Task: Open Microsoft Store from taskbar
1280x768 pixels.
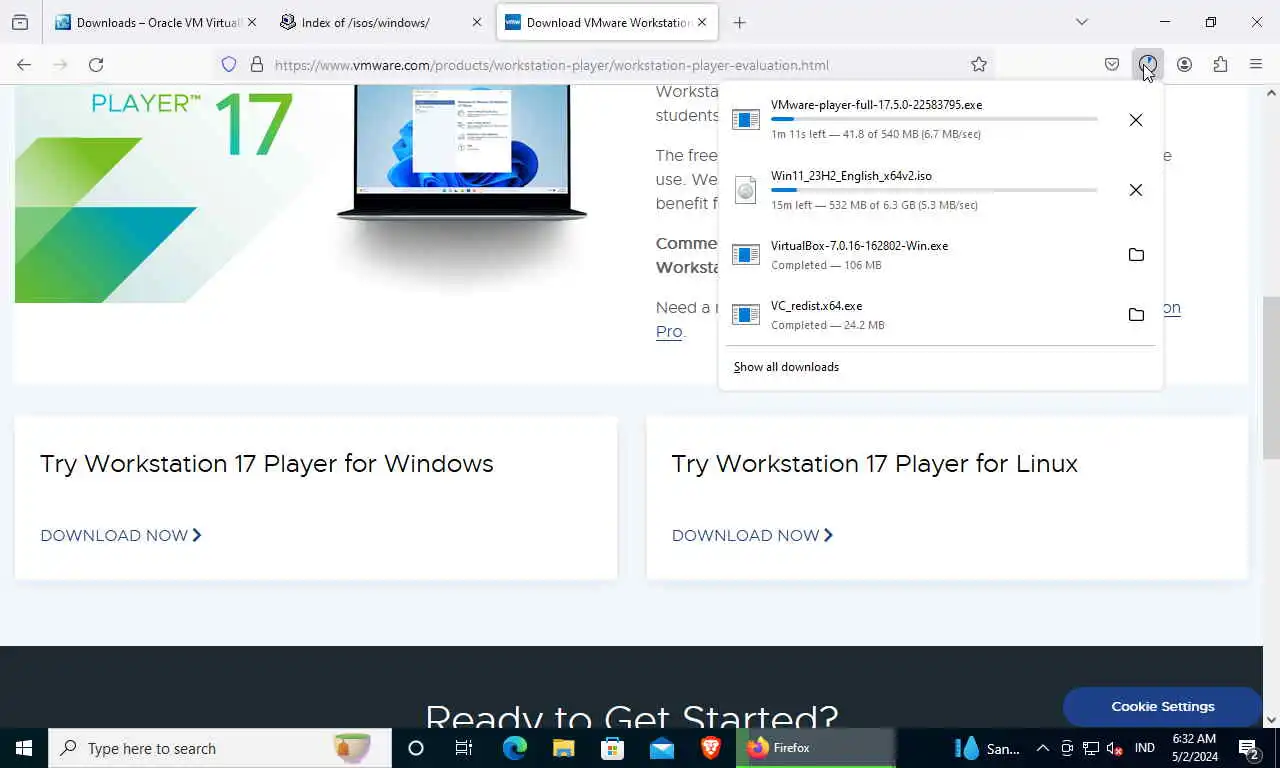Action: pos(613,748)
